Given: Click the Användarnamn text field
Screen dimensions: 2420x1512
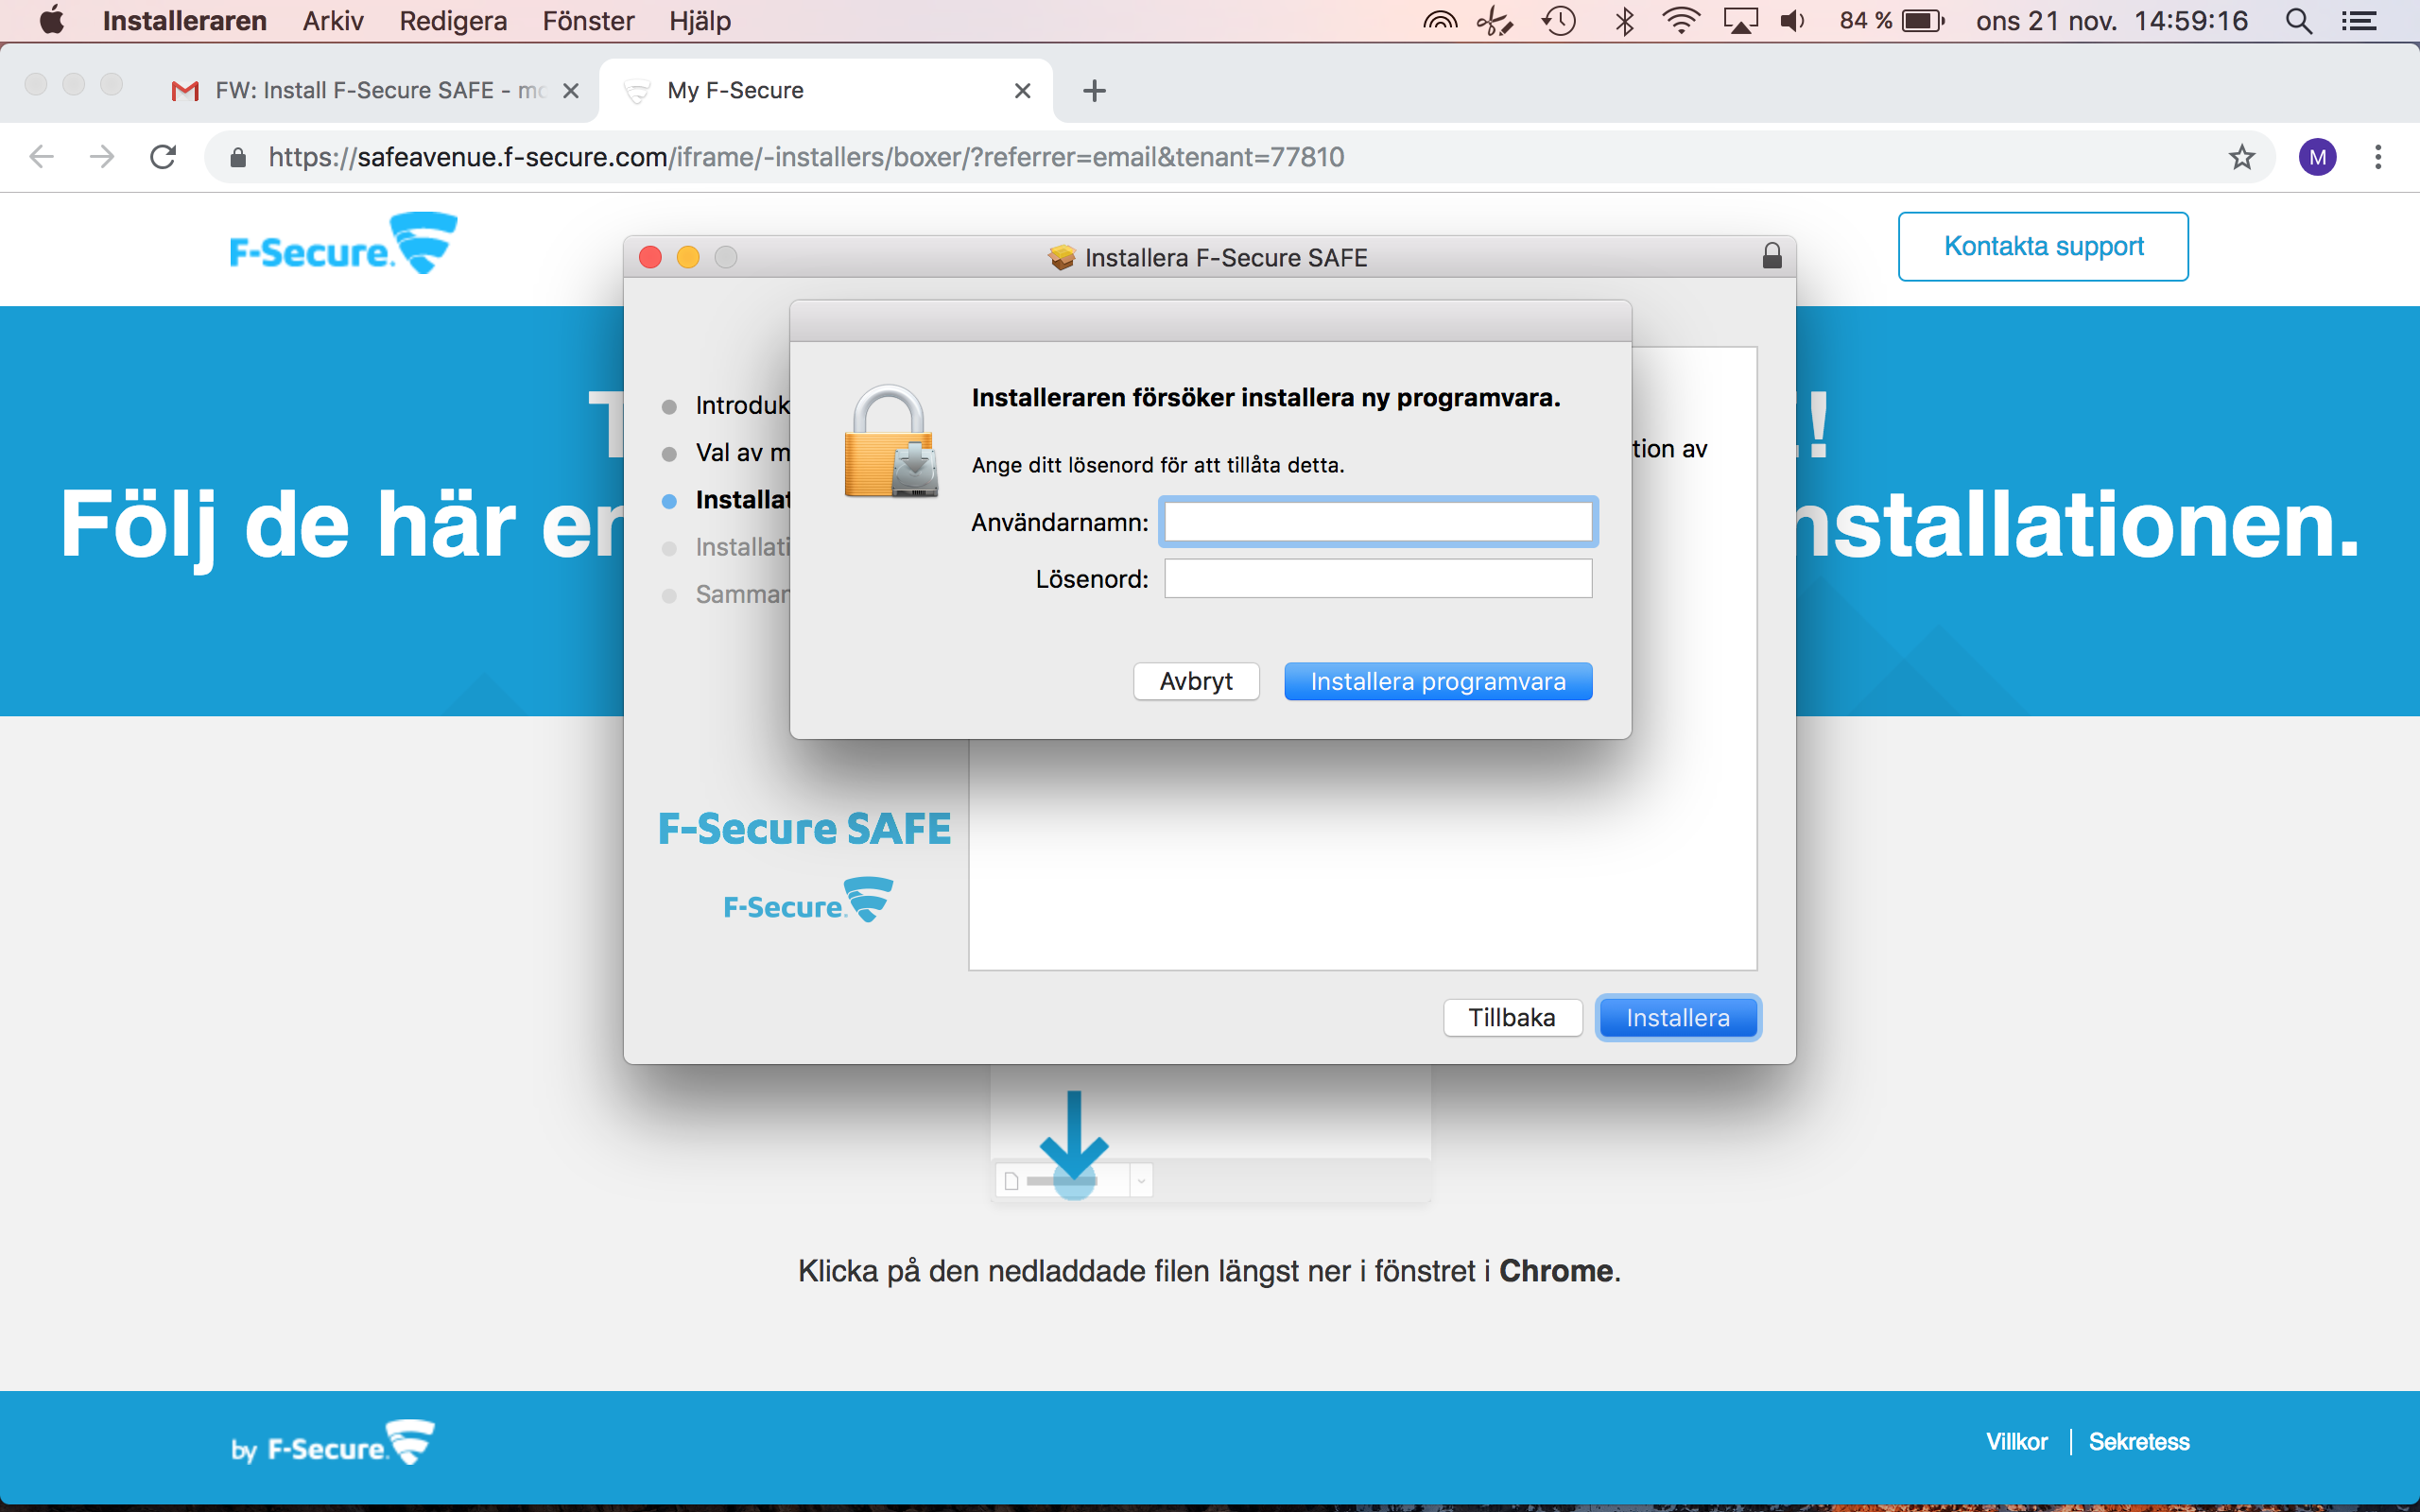Looking at the screenshot, I should point(1377,522).
